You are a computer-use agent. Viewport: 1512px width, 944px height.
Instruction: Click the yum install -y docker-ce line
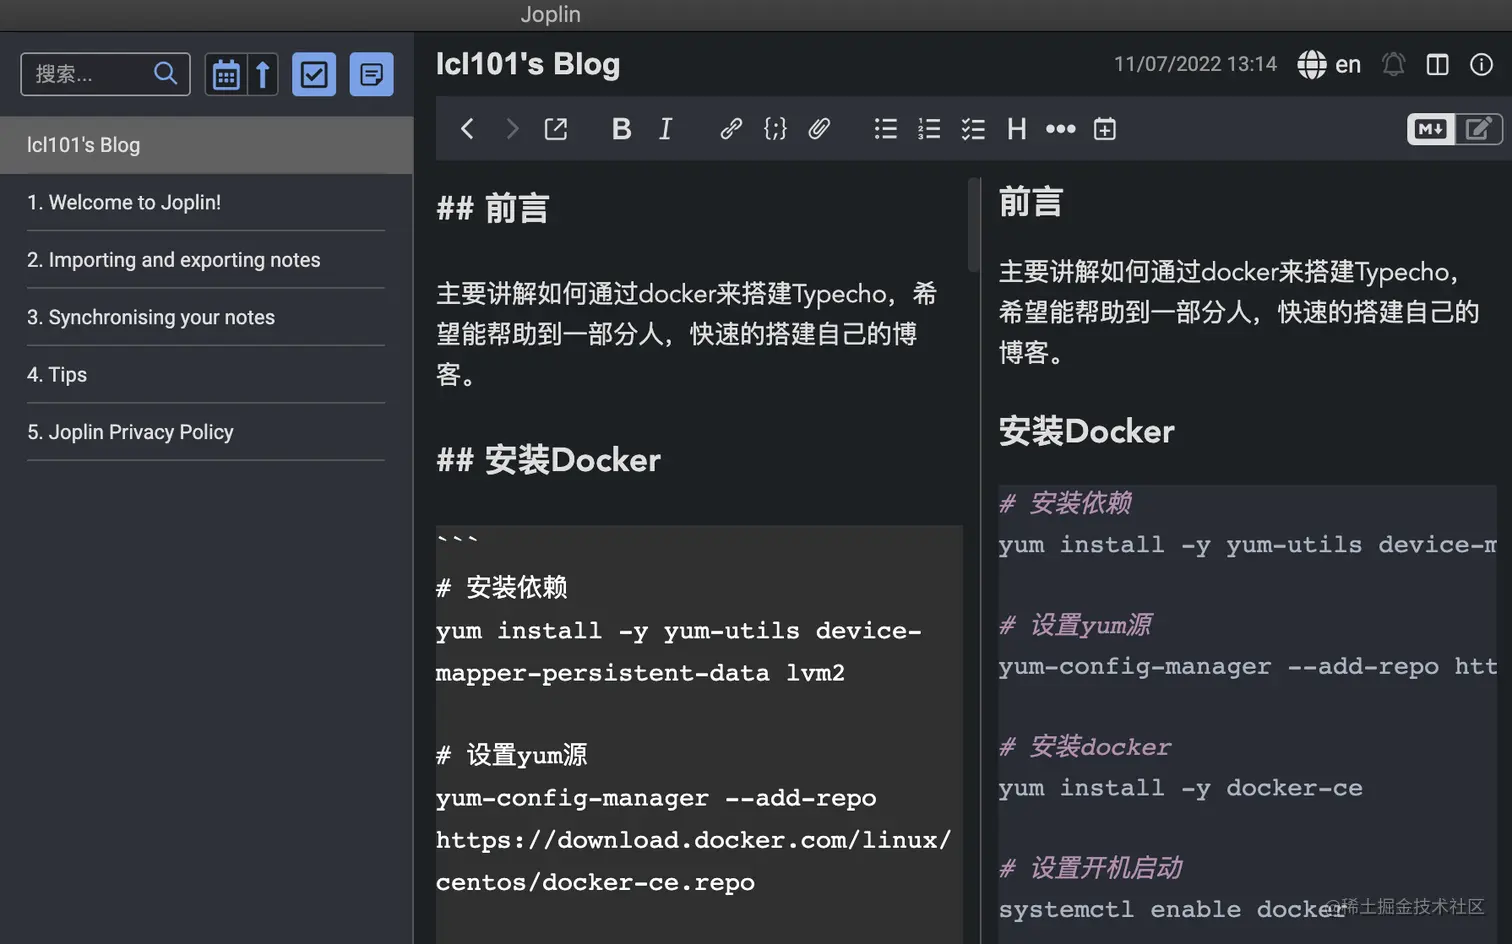point(1180,788)
